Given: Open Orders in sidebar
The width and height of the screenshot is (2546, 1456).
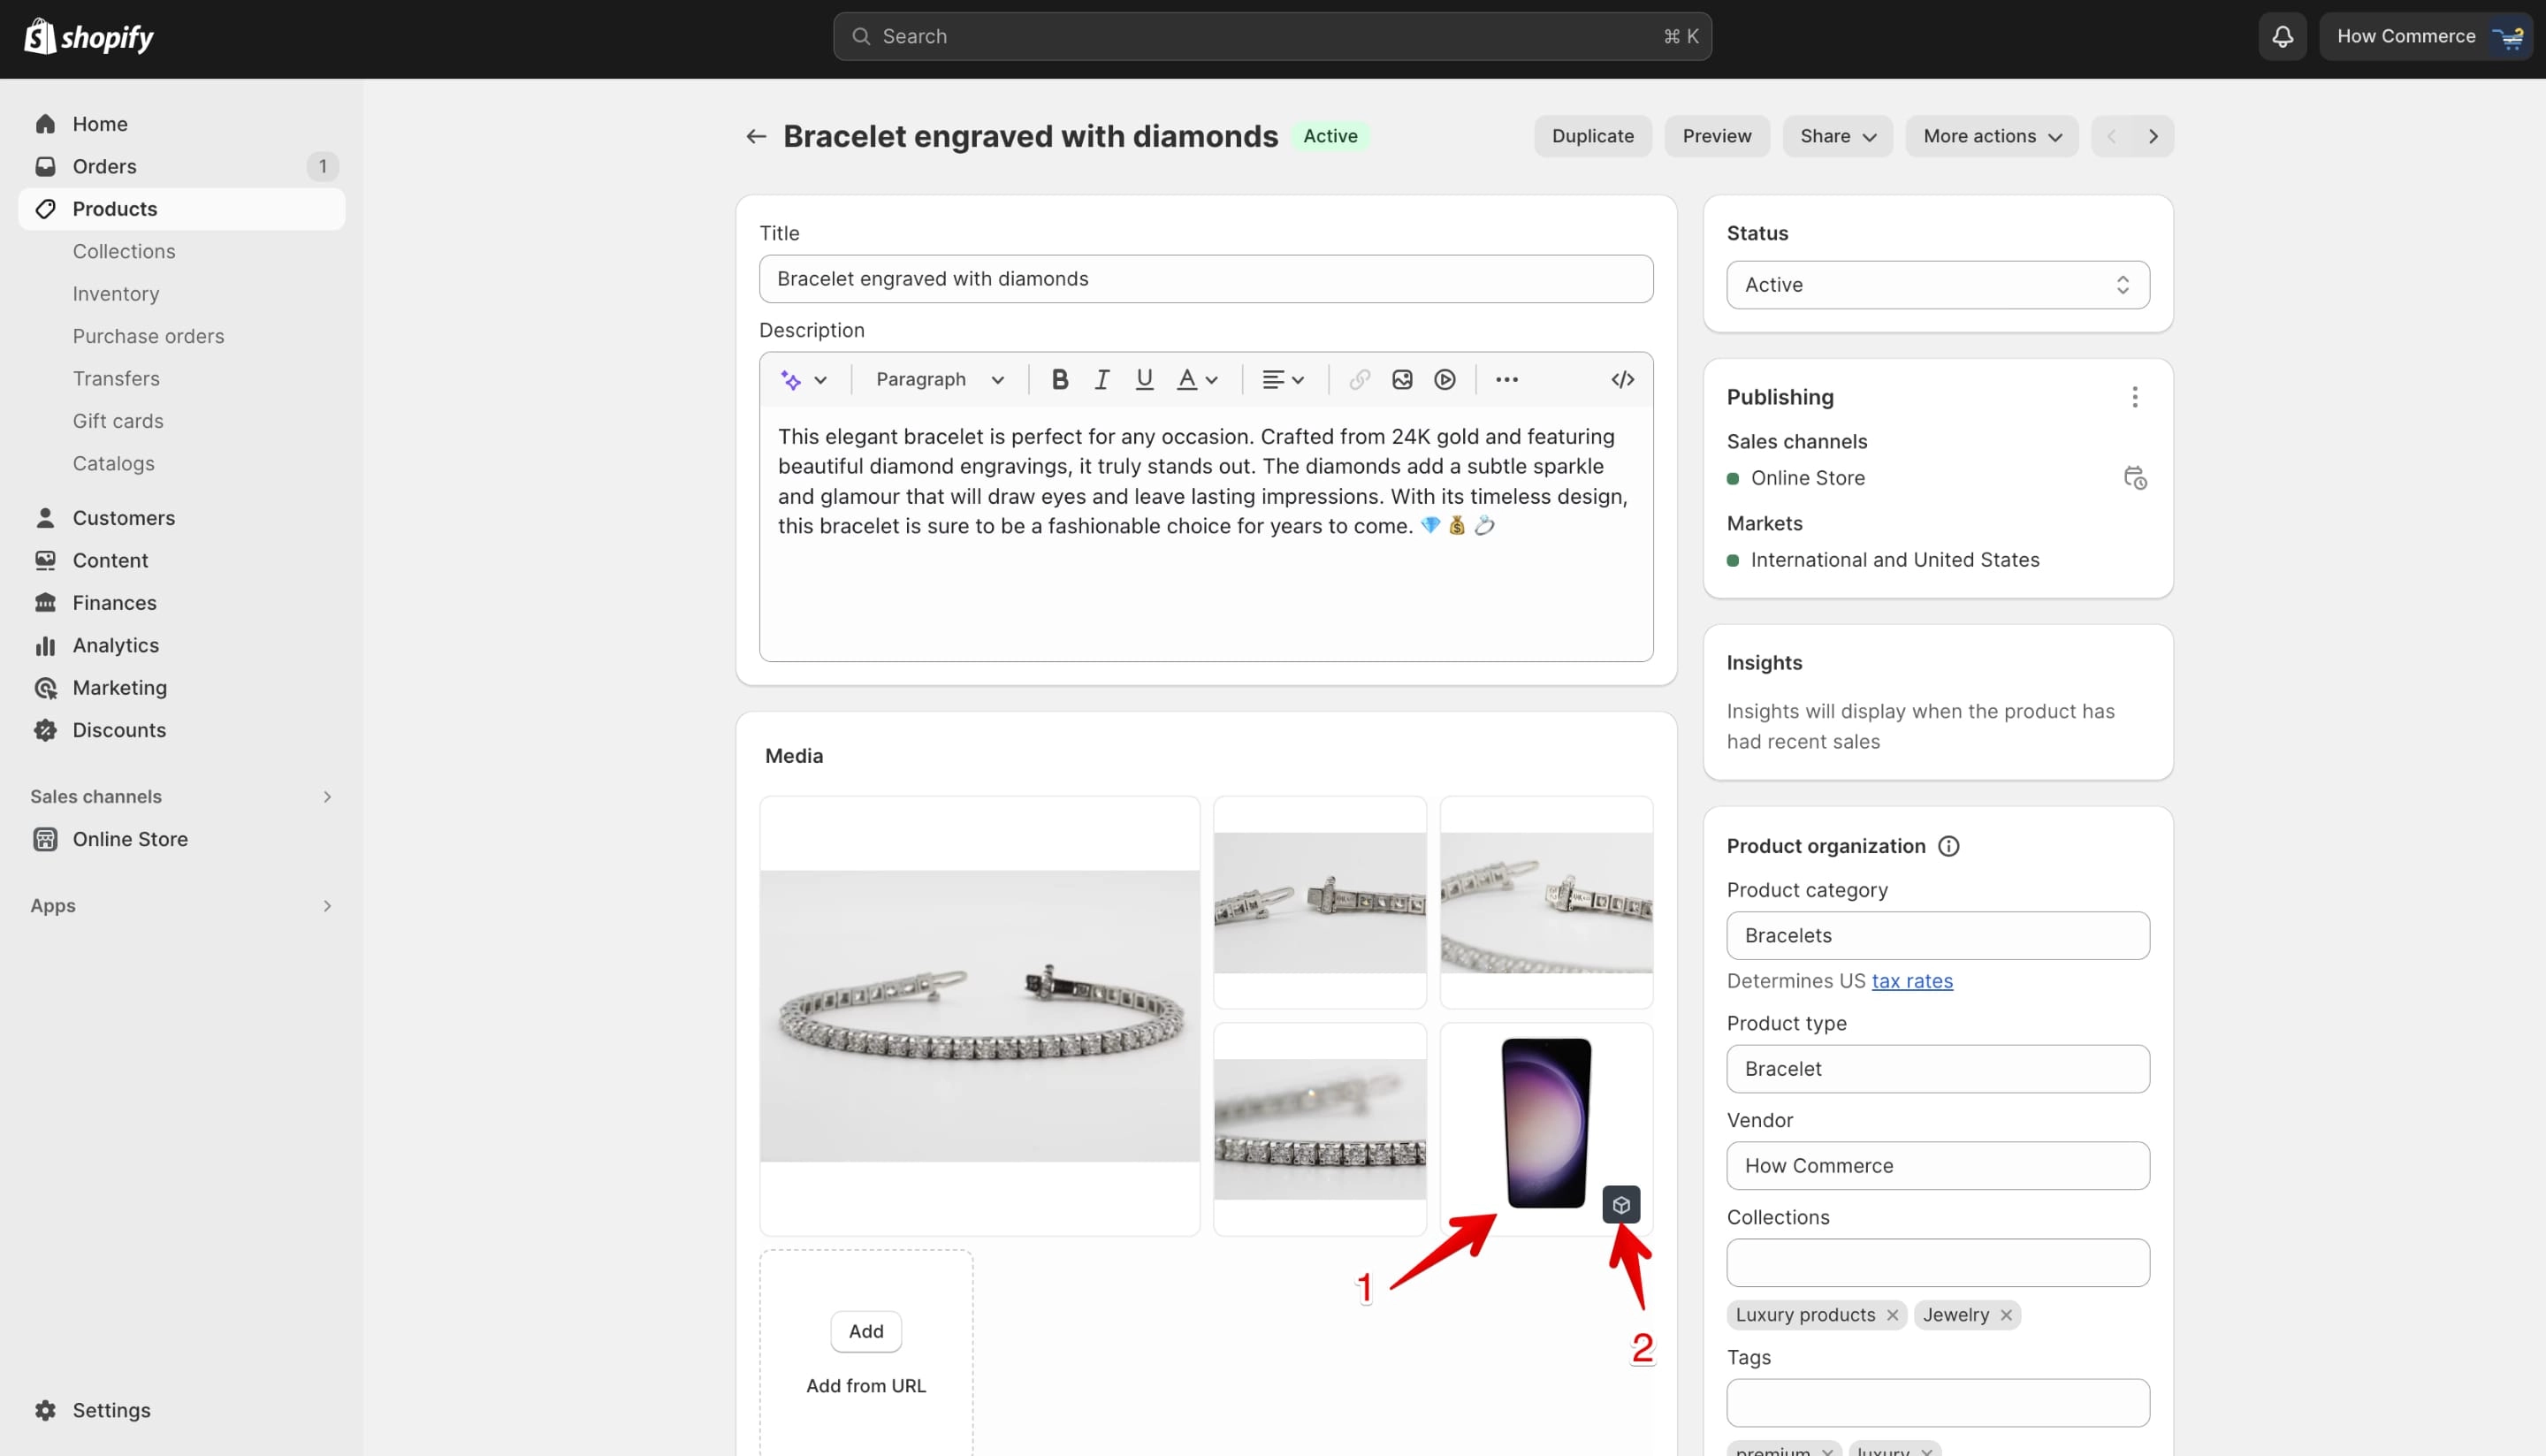Looking at the screenshot, I should tap(181, 166).
